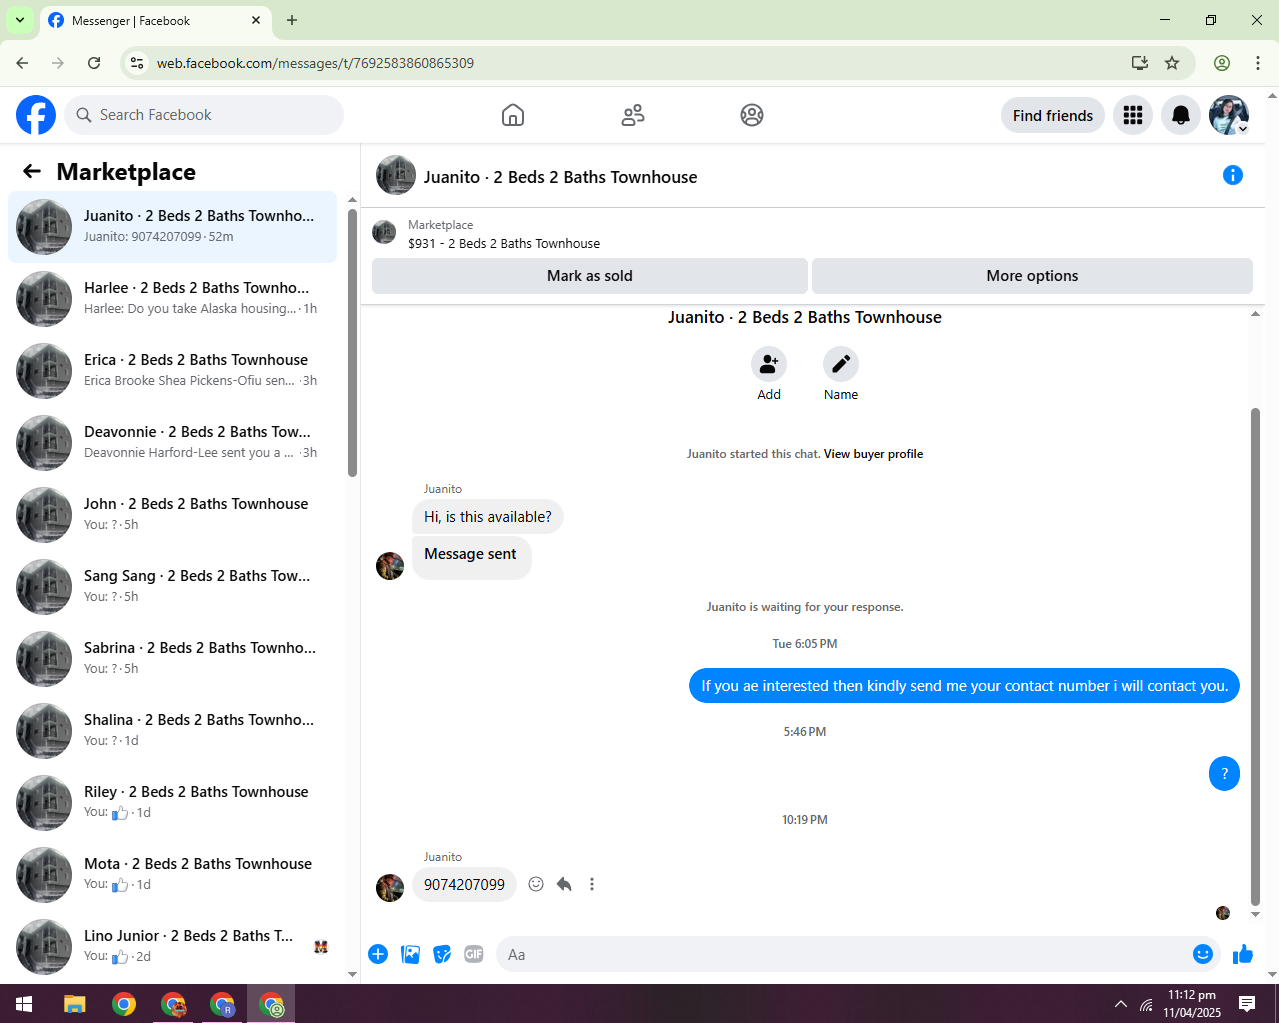Click the 'Hi, is this available?' message bubble
The width and height of the screenshot is (1279, 1023).
pos(488,517)
